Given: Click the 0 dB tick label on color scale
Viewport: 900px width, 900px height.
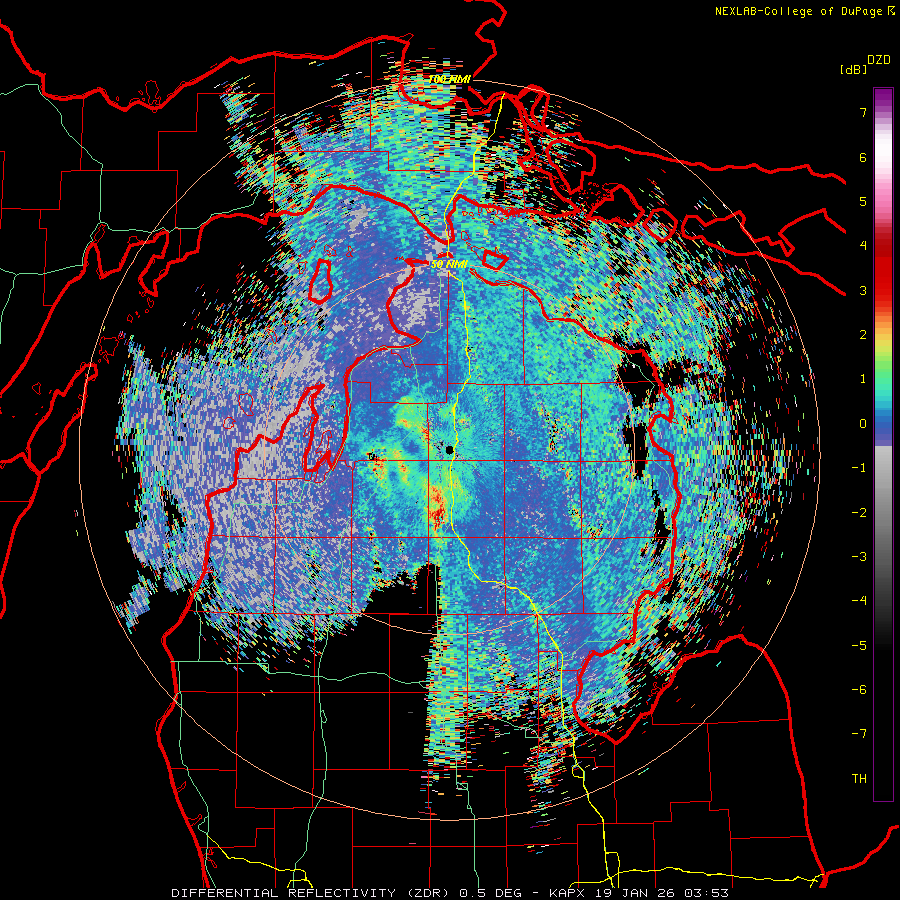Looking at the screenshot, I should (863, 424).
